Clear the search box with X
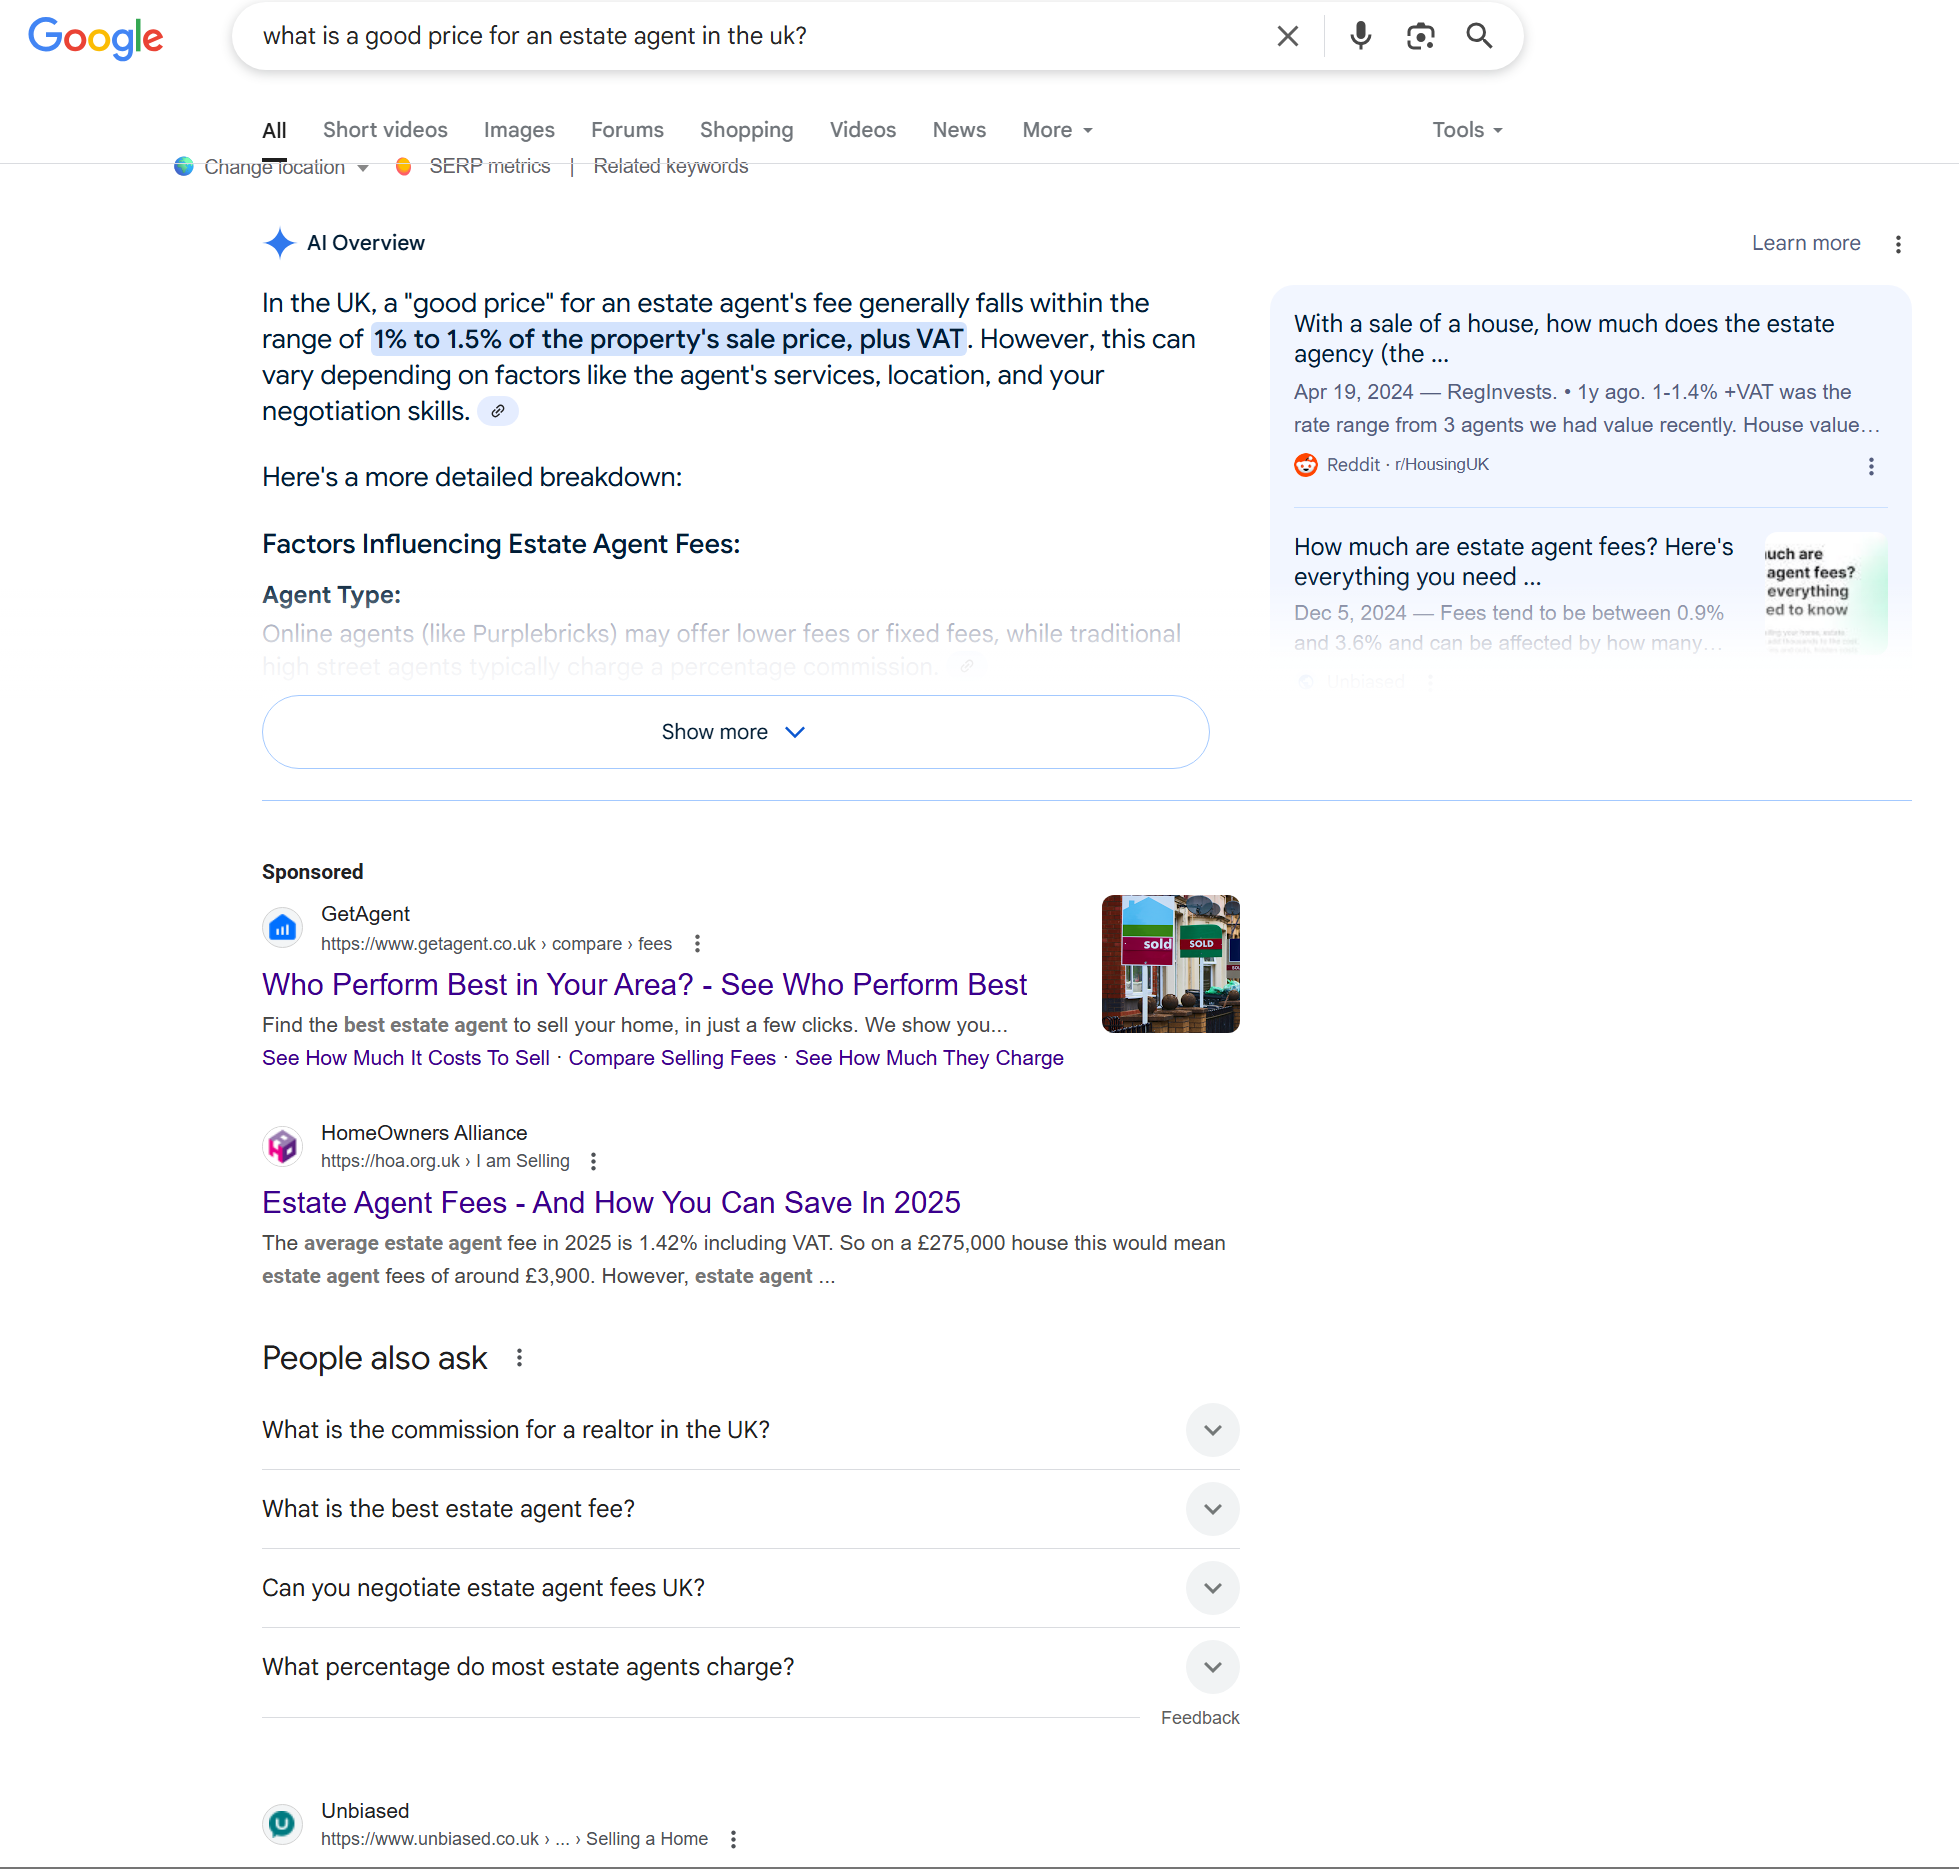The height and width of the screenshot is (1869, 1959). click(1288, 36)
